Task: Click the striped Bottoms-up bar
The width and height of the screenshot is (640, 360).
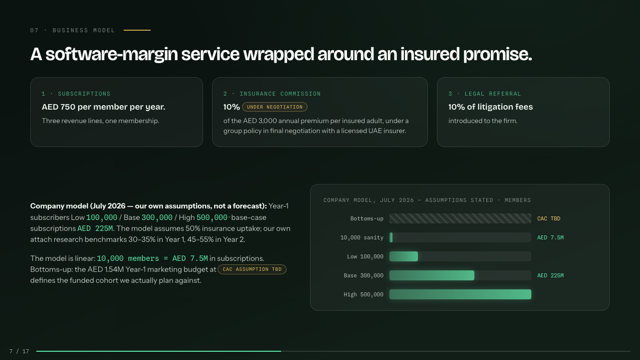Action: click(x=460, y=218)
